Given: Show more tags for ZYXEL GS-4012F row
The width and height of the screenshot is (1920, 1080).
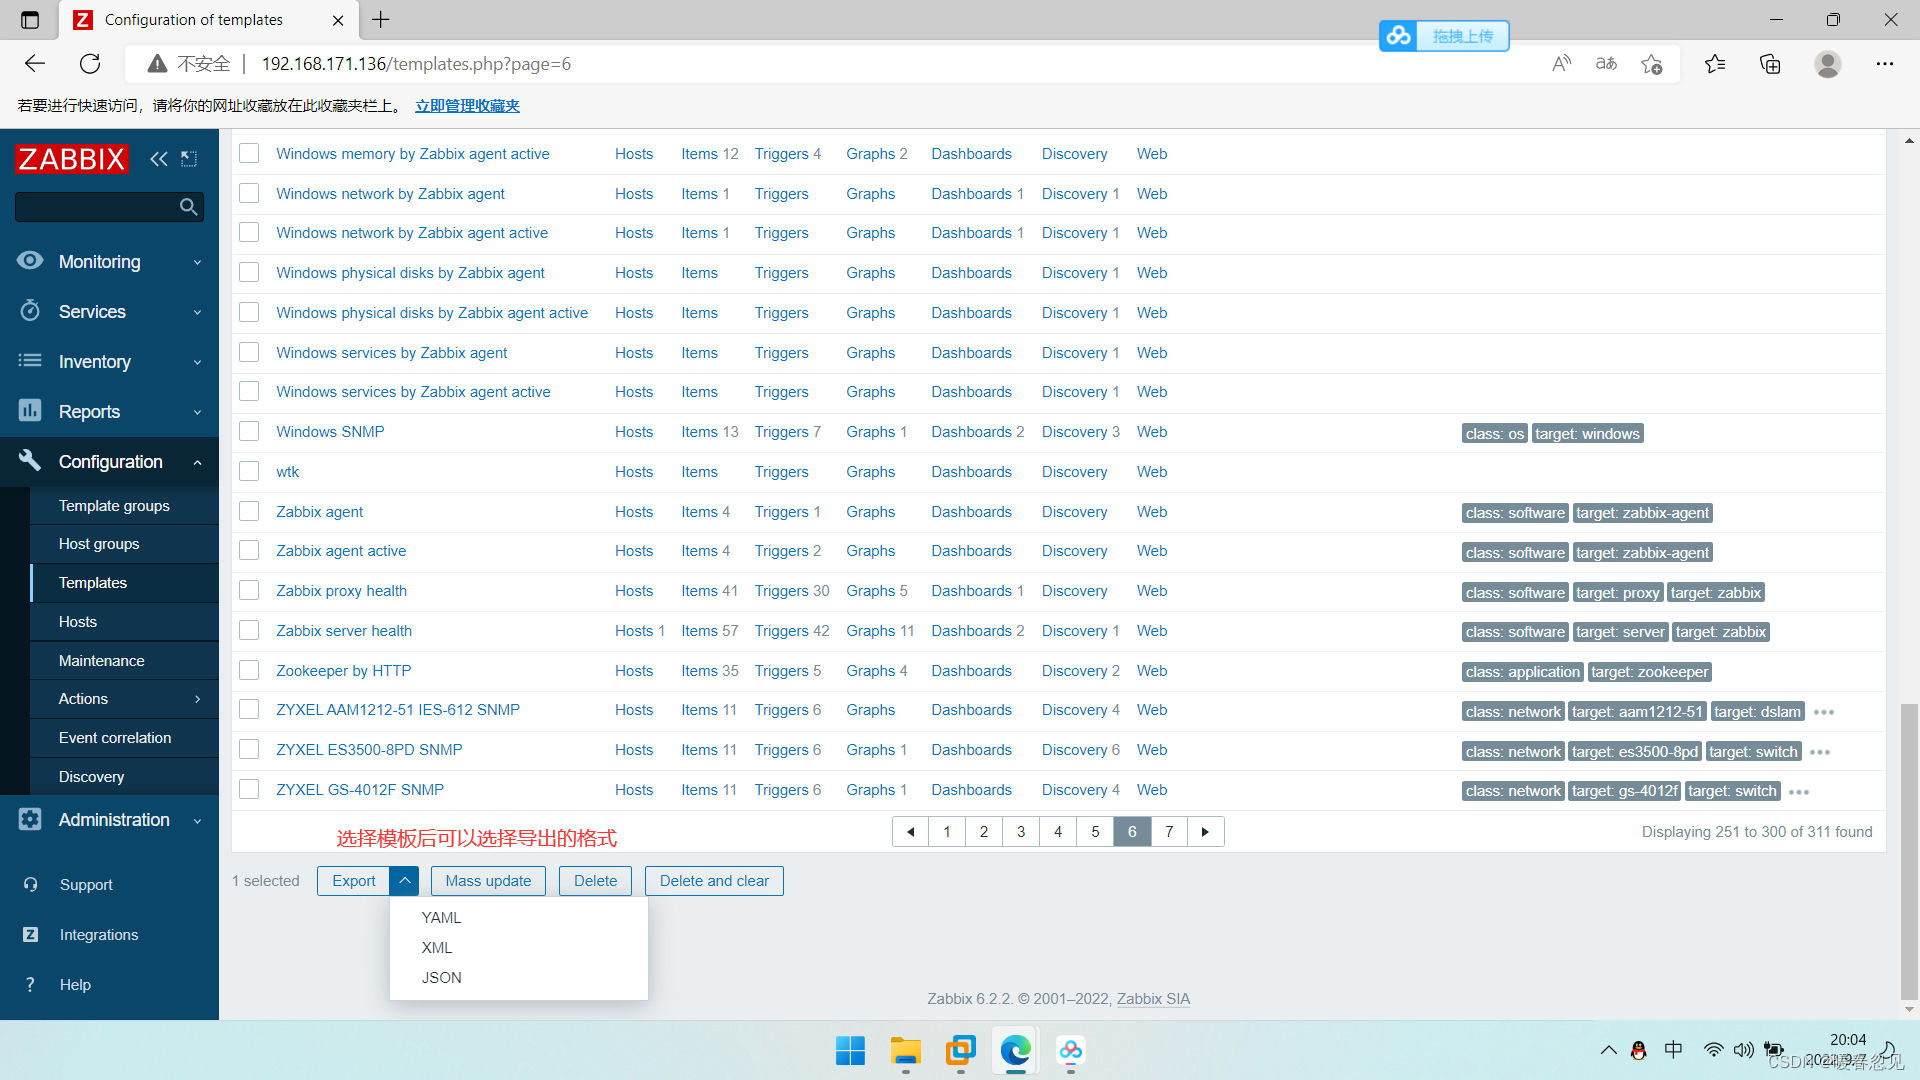Looking at the screenshot, I should (x=1799, y=792).
